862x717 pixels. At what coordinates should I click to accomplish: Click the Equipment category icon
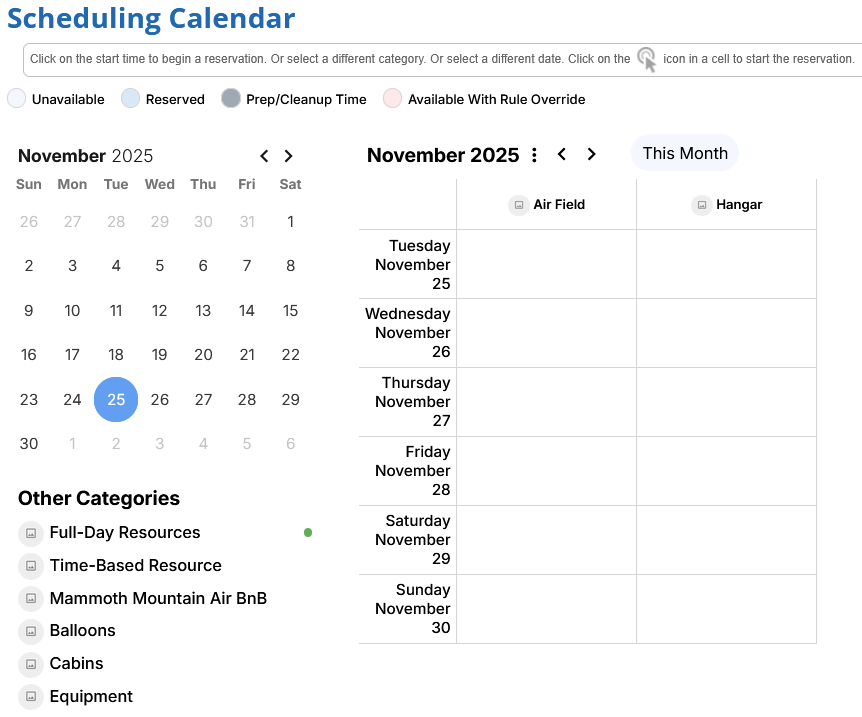(x=31, y=697)
